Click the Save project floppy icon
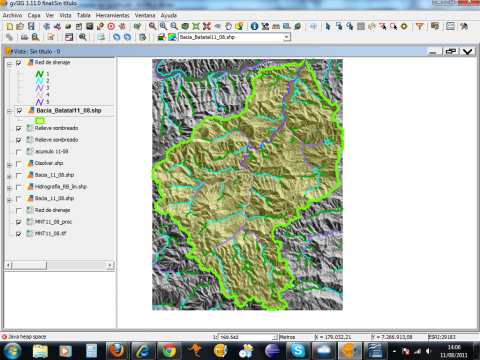This screenshot has height=360, width=480. (31, 26)
